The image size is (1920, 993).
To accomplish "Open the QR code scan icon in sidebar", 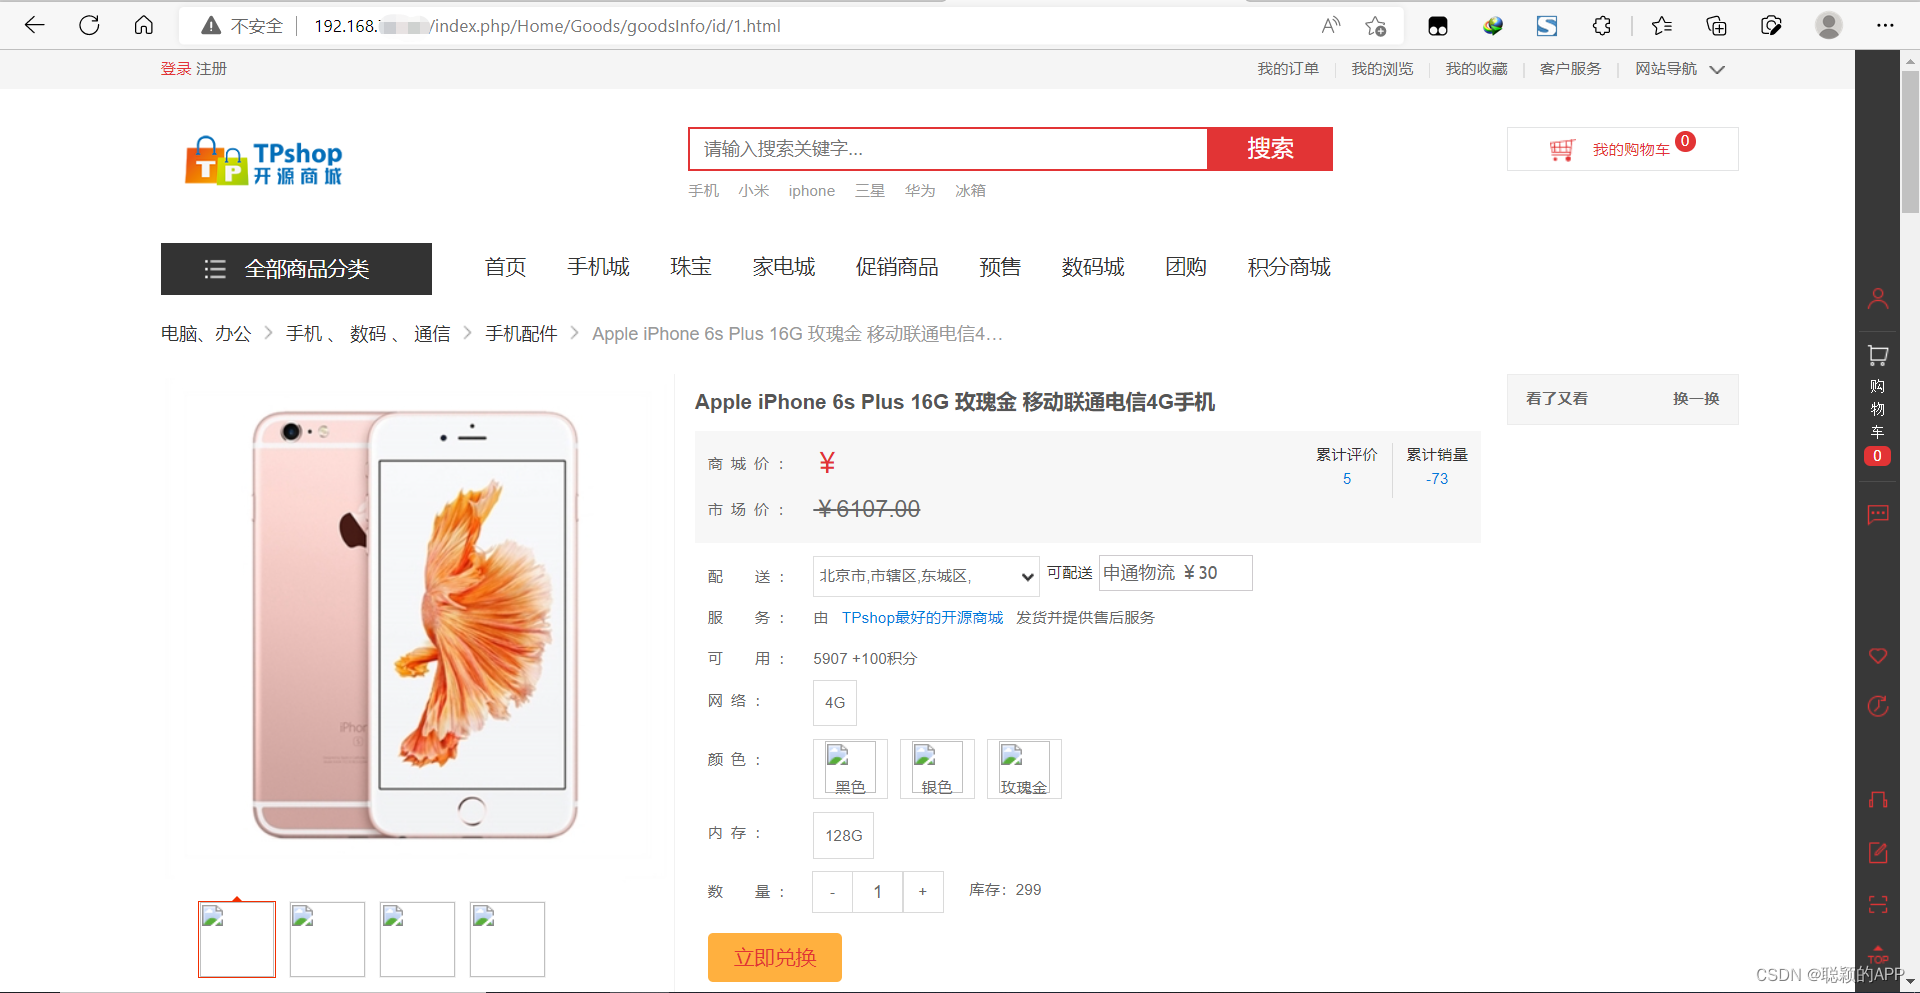I will point(1878,904).
